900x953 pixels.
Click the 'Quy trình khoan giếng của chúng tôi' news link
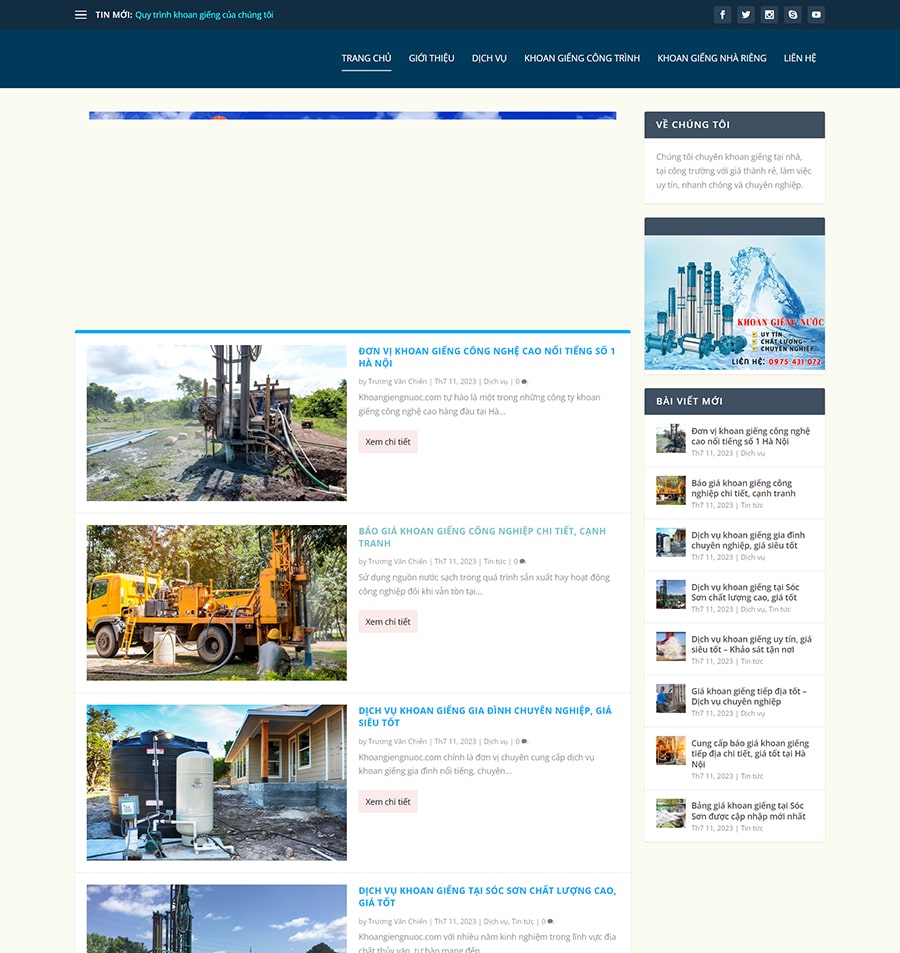[204, 15]
